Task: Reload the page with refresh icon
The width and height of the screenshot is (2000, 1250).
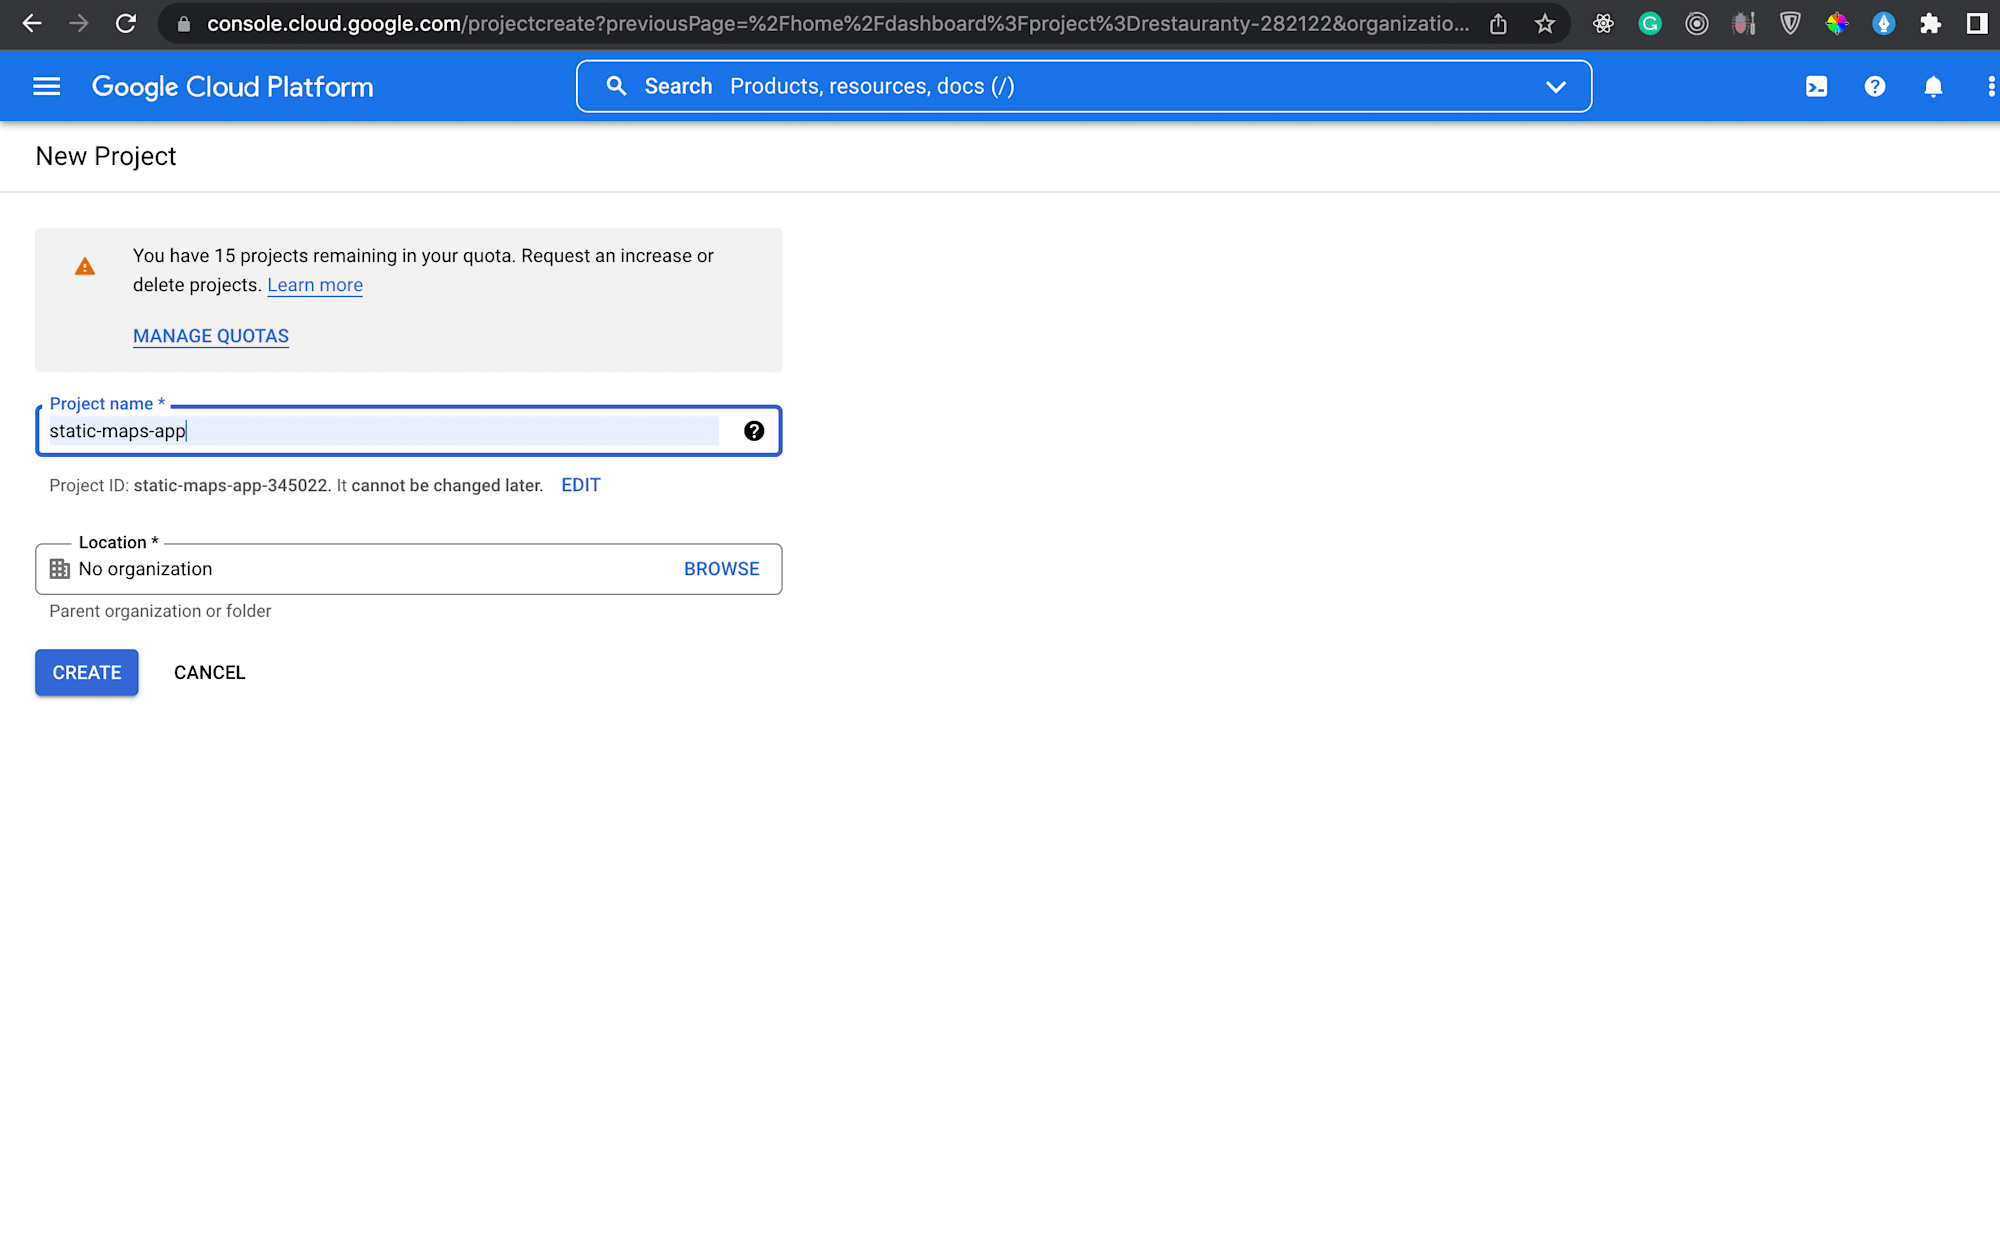Action: click(126, 24)
